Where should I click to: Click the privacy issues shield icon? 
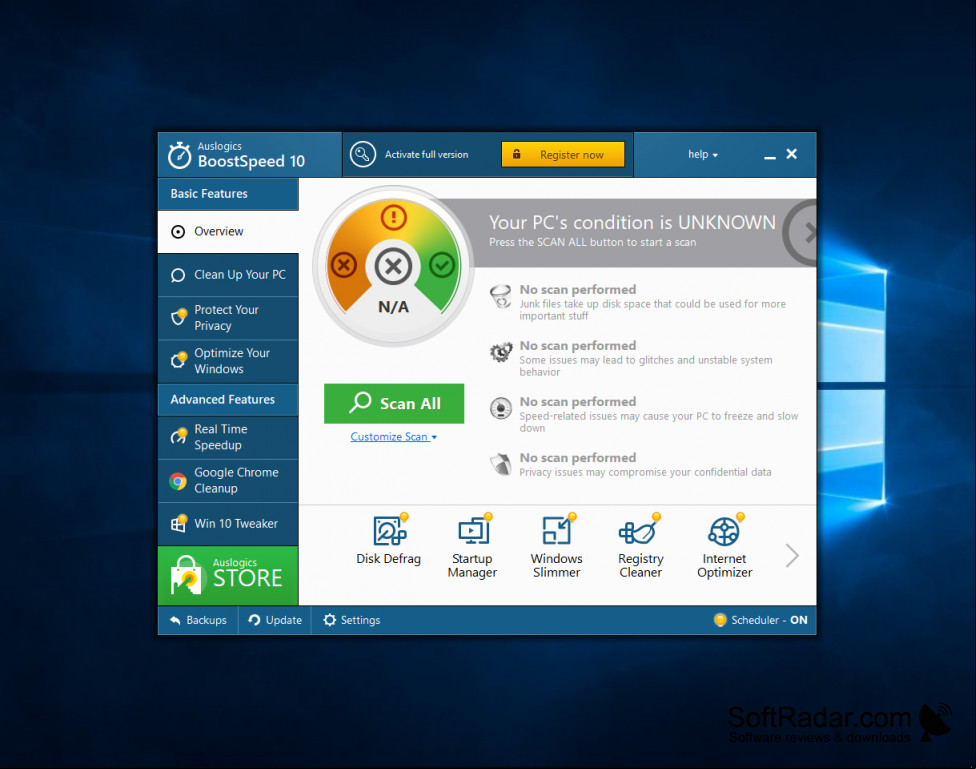click(501, 464)
